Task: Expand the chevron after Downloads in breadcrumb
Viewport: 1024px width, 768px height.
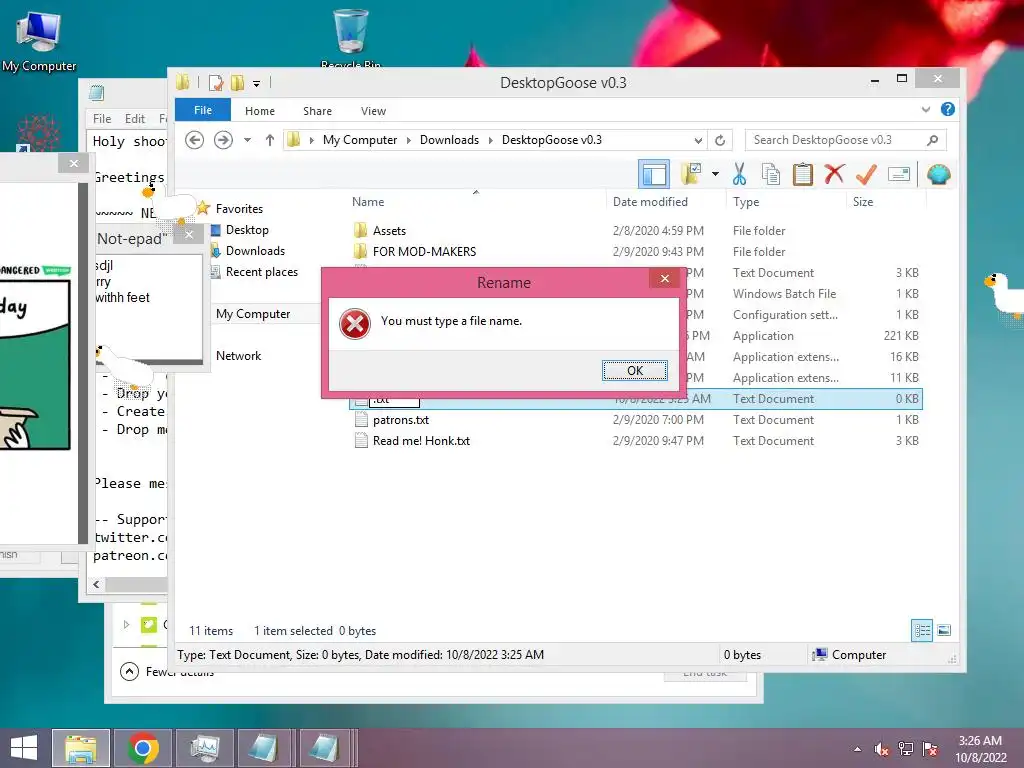Action: (x=490, y=140)
